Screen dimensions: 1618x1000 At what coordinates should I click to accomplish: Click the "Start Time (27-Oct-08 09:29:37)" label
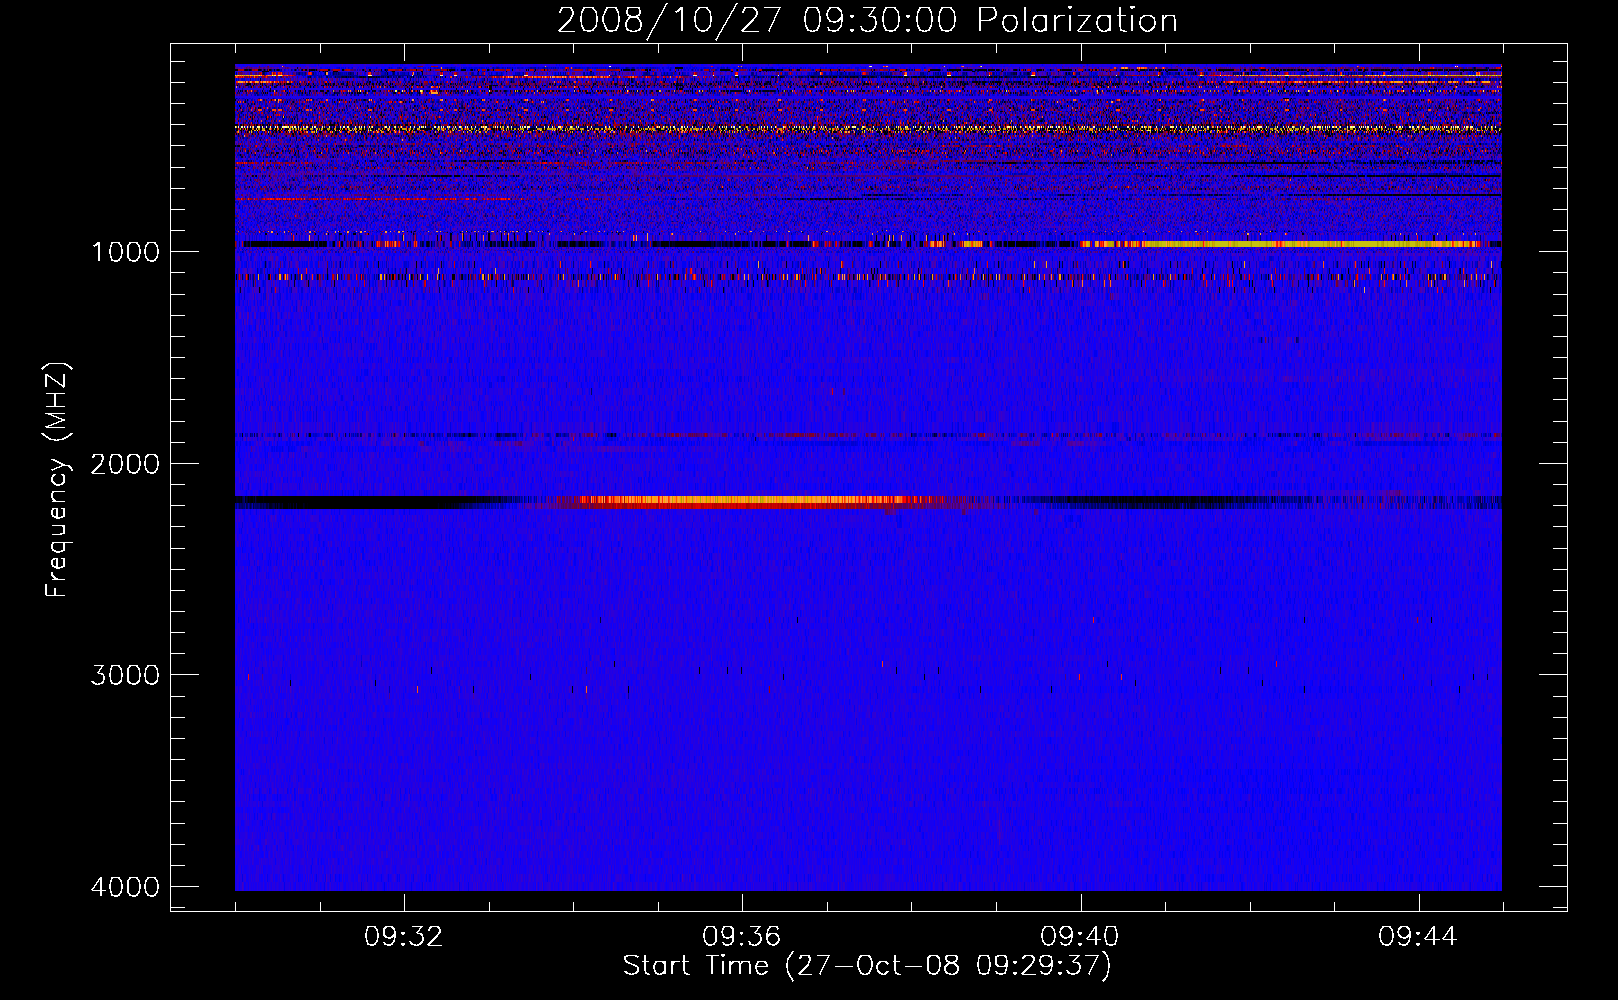[867, 966]
